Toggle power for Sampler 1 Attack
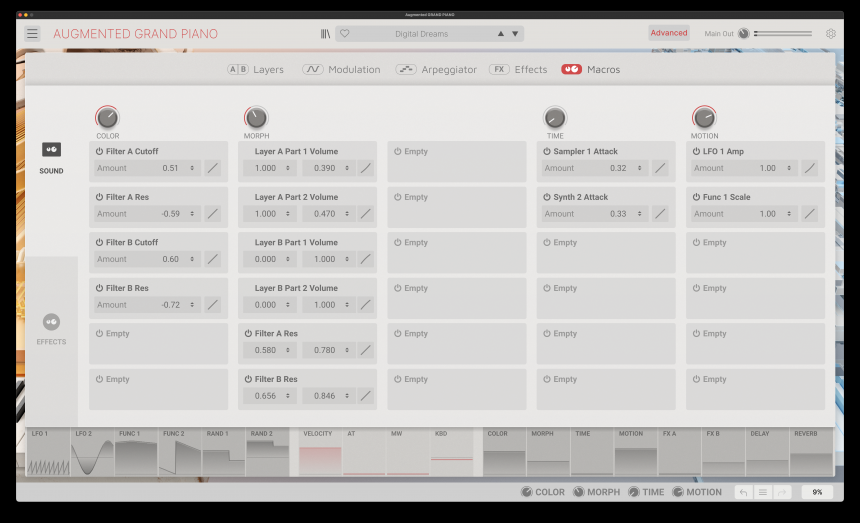The width and height of the screenshot is (860, 523). 547,151
